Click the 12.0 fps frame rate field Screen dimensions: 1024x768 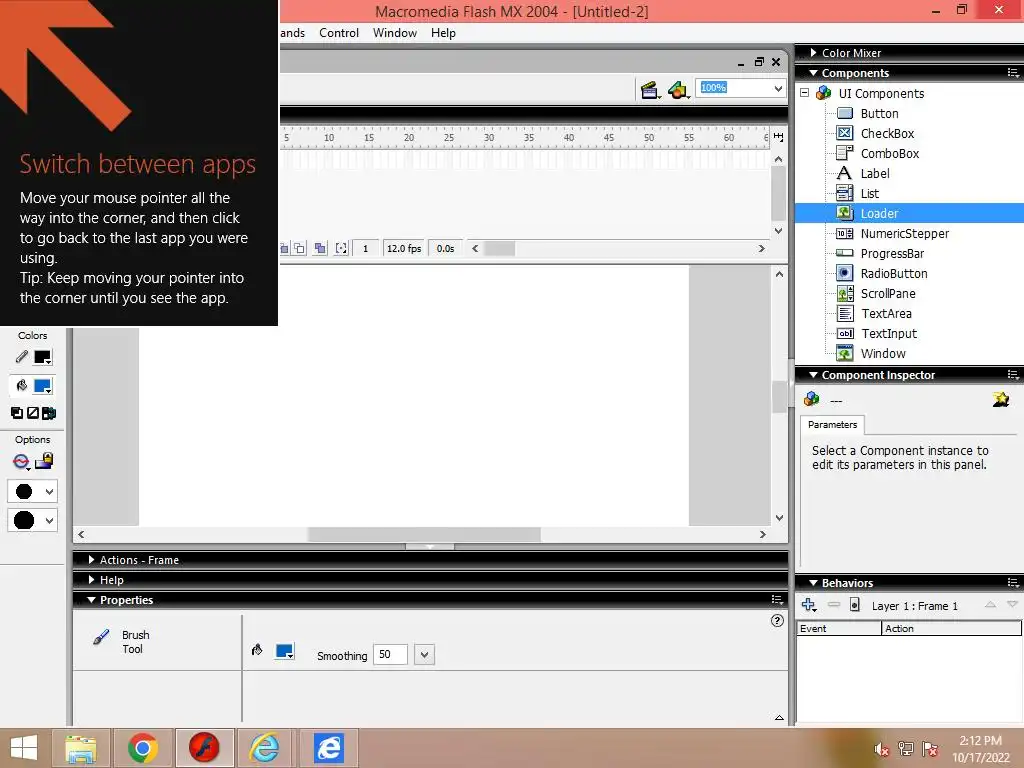[404, 248]
